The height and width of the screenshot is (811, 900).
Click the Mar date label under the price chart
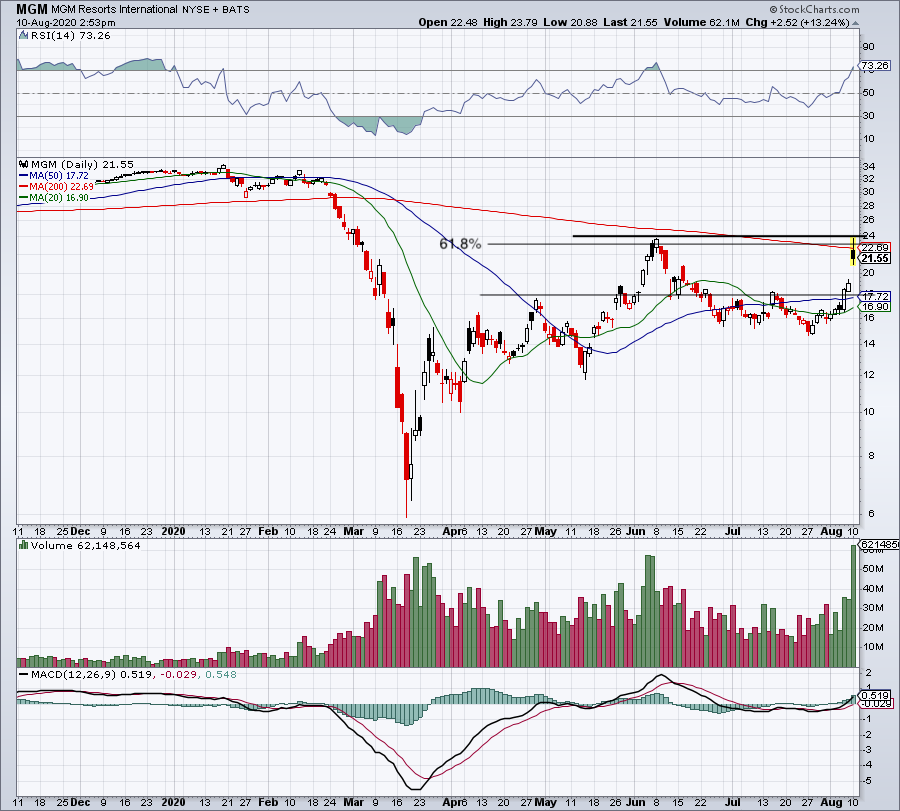coord(354,531)
